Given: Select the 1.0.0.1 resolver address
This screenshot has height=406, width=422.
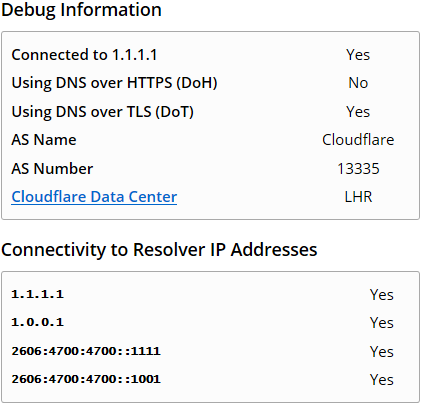Looking at the screenshot, I should pyautogui.click(x=37, y=322).
